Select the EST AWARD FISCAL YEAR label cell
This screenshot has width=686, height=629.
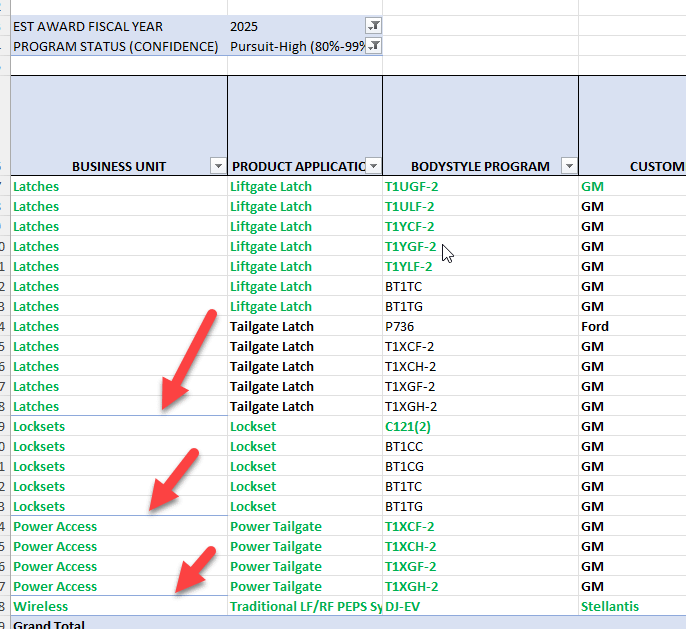pyautogui.click(x=88, y=26)
